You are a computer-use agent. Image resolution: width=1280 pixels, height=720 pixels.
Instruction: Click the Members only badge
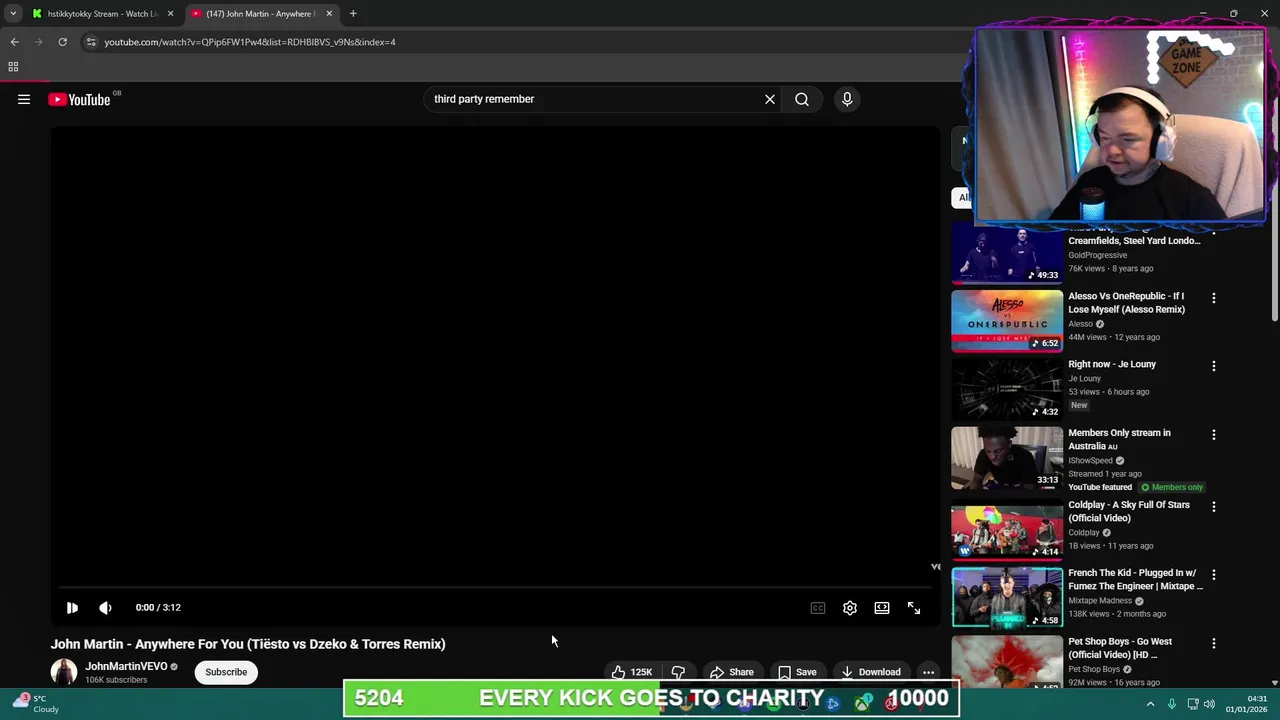pyautogui.click(x=1172, y=487)
